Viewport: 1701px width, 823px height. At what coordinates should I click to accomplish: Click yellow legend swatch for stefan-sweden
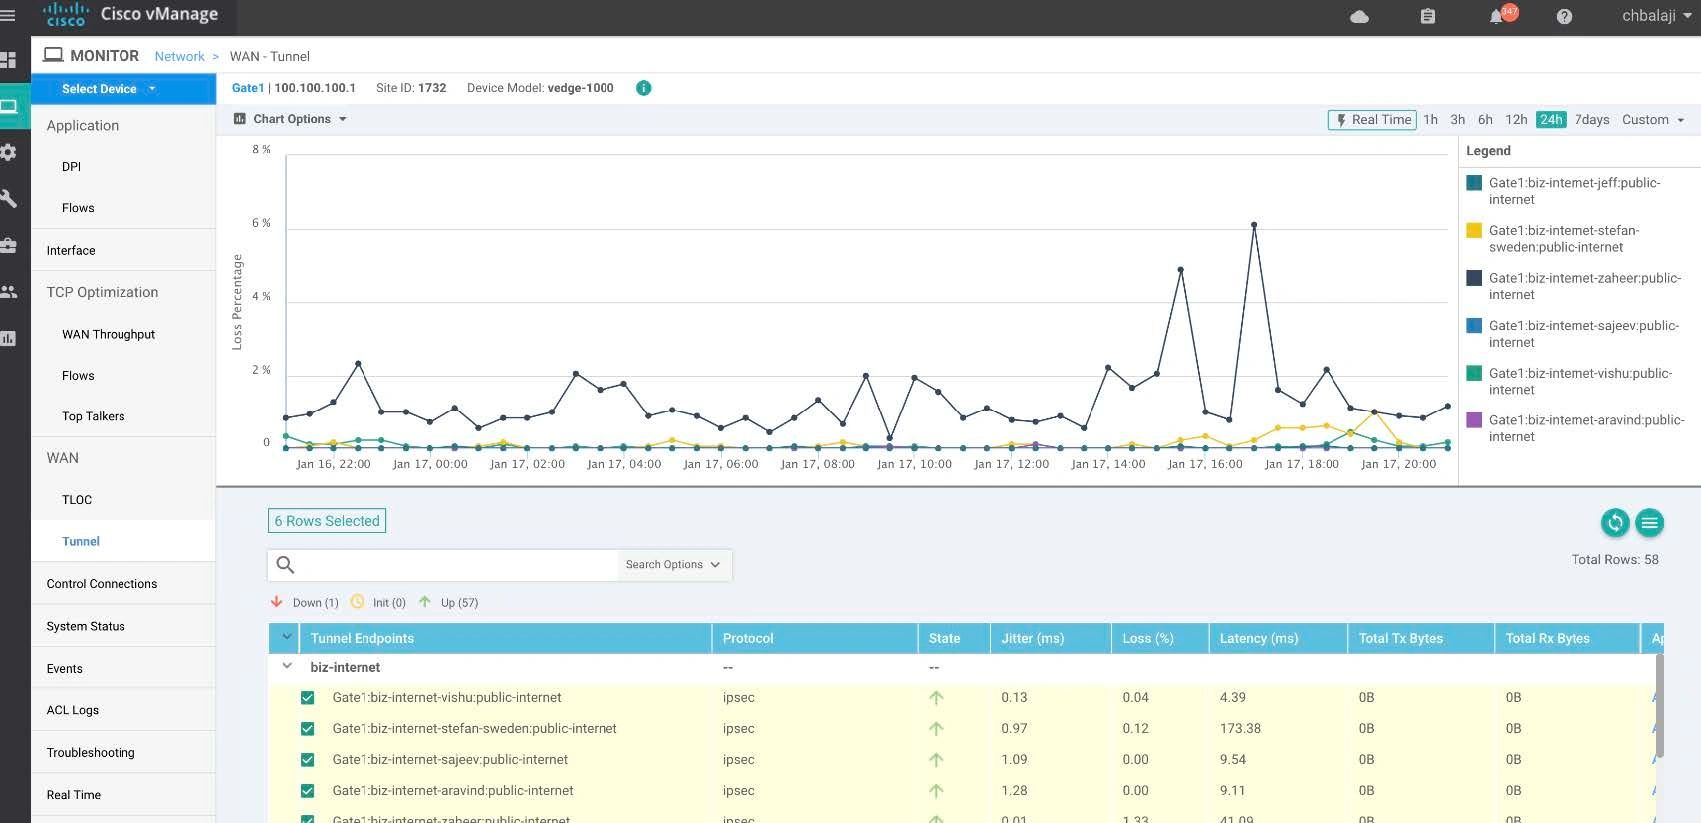coord(1473,231)
